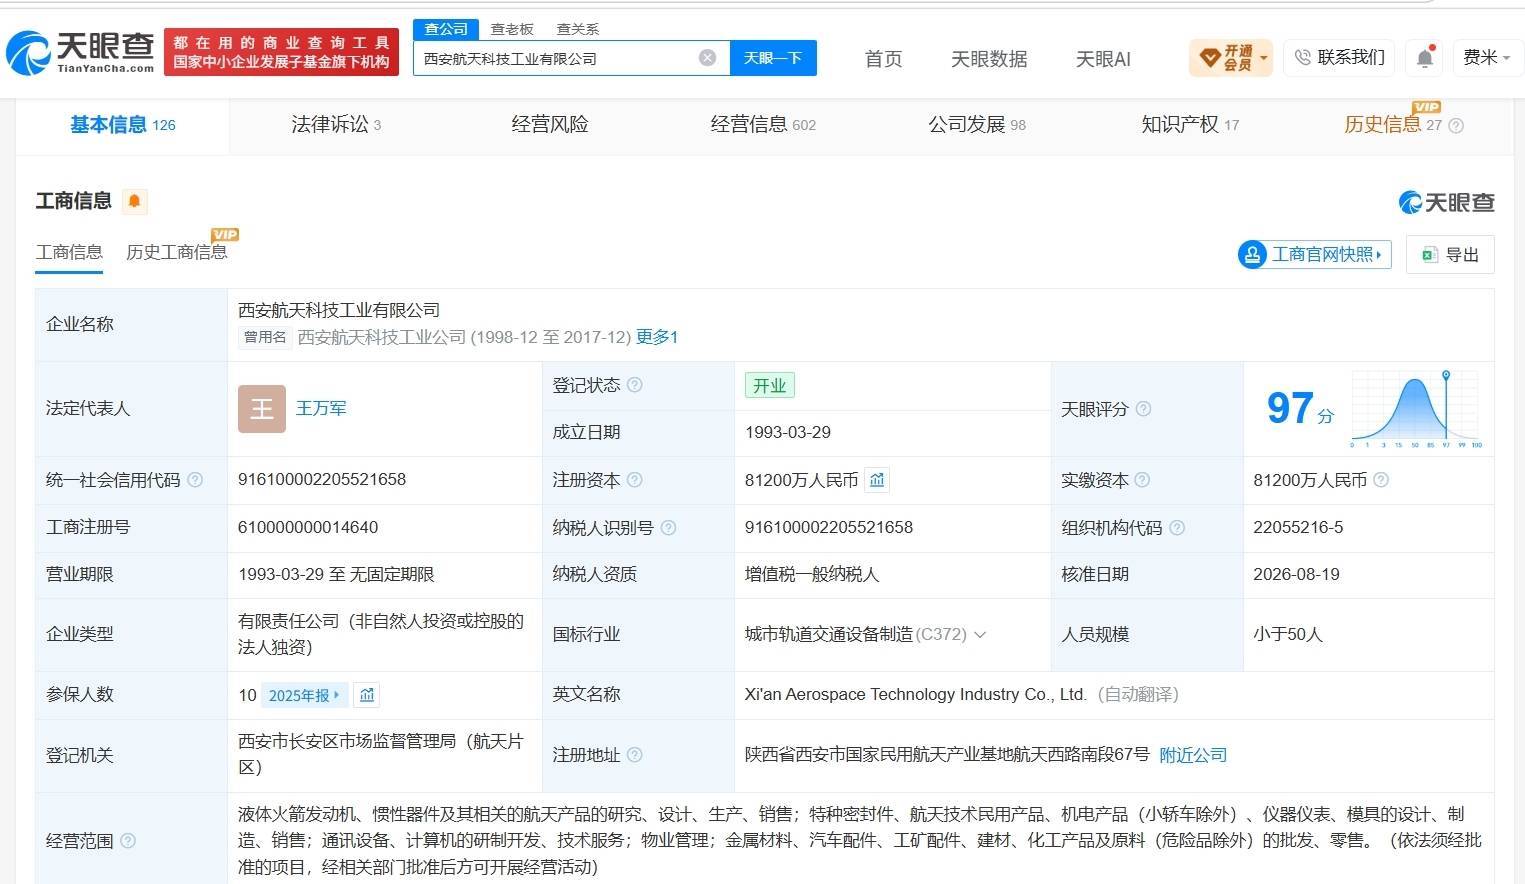Open 天眼AI in the top navigation
The image size is (1525, 884).
[x=1103, y=59]
